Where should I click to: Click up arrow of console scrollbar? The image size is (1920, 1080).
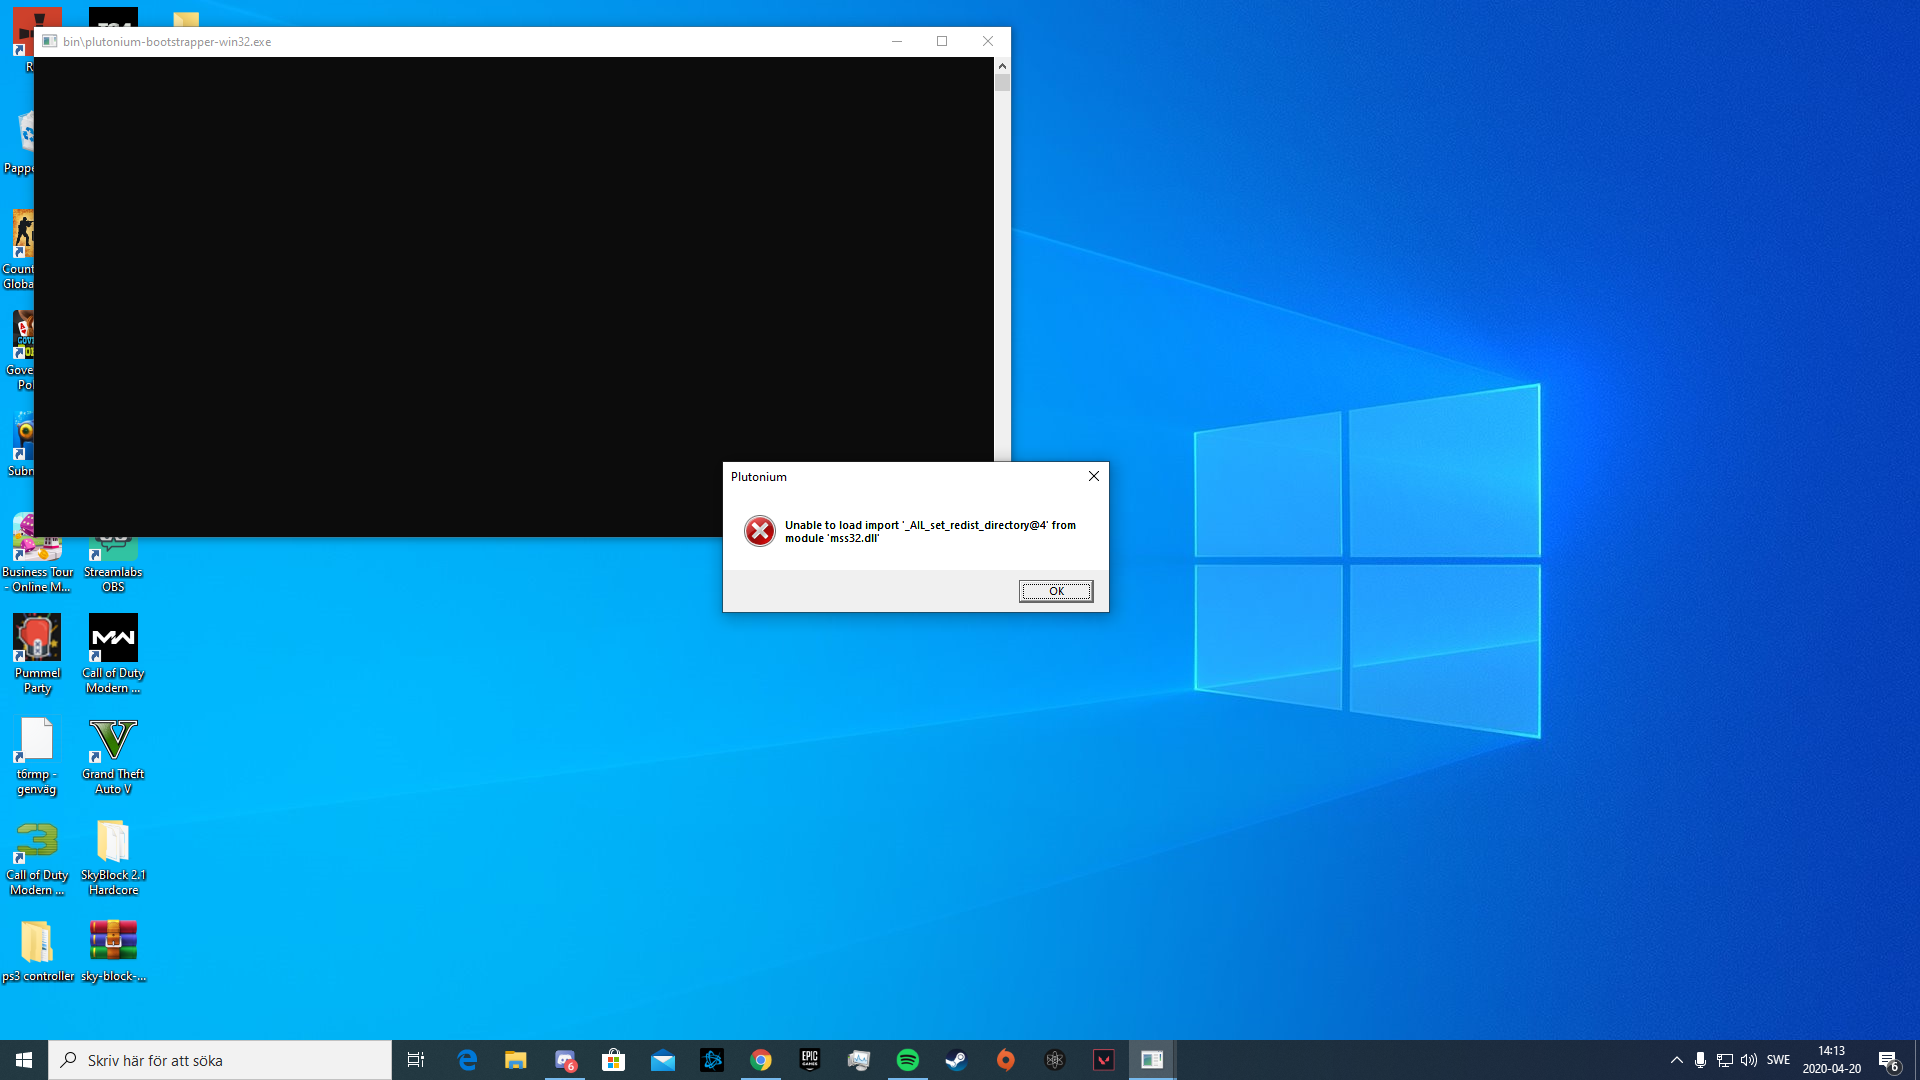click(1002, 65)
